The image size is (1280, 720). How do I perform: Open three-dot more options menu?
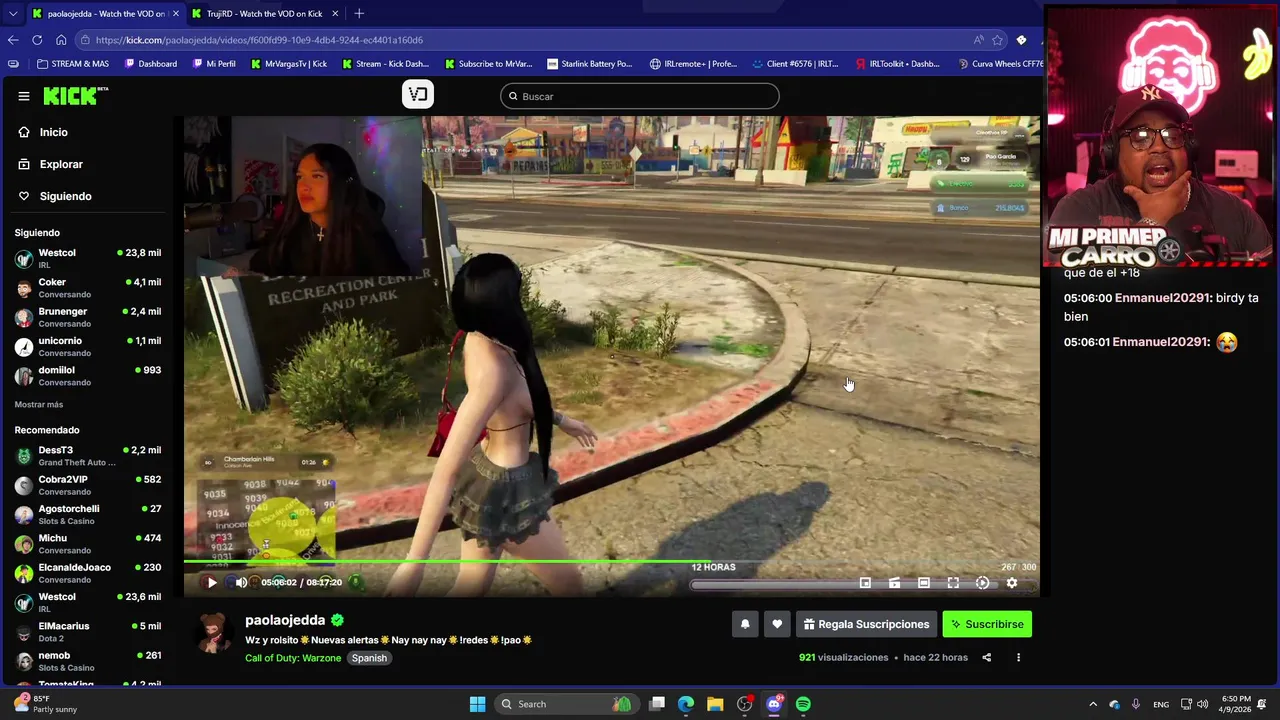(1018, 657)
